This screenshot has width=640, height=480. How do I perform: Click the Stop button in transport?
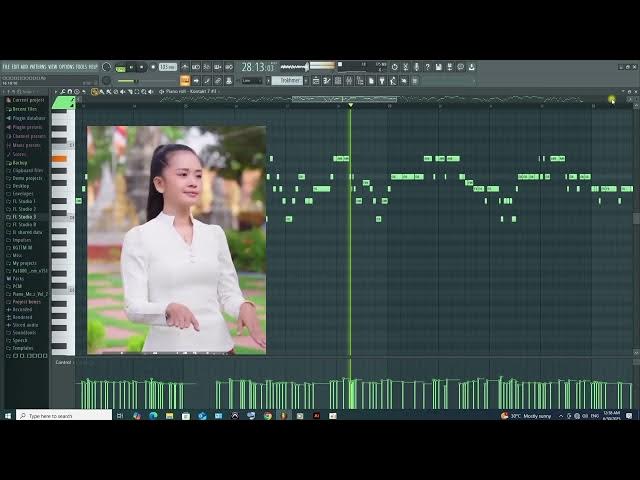142,67
